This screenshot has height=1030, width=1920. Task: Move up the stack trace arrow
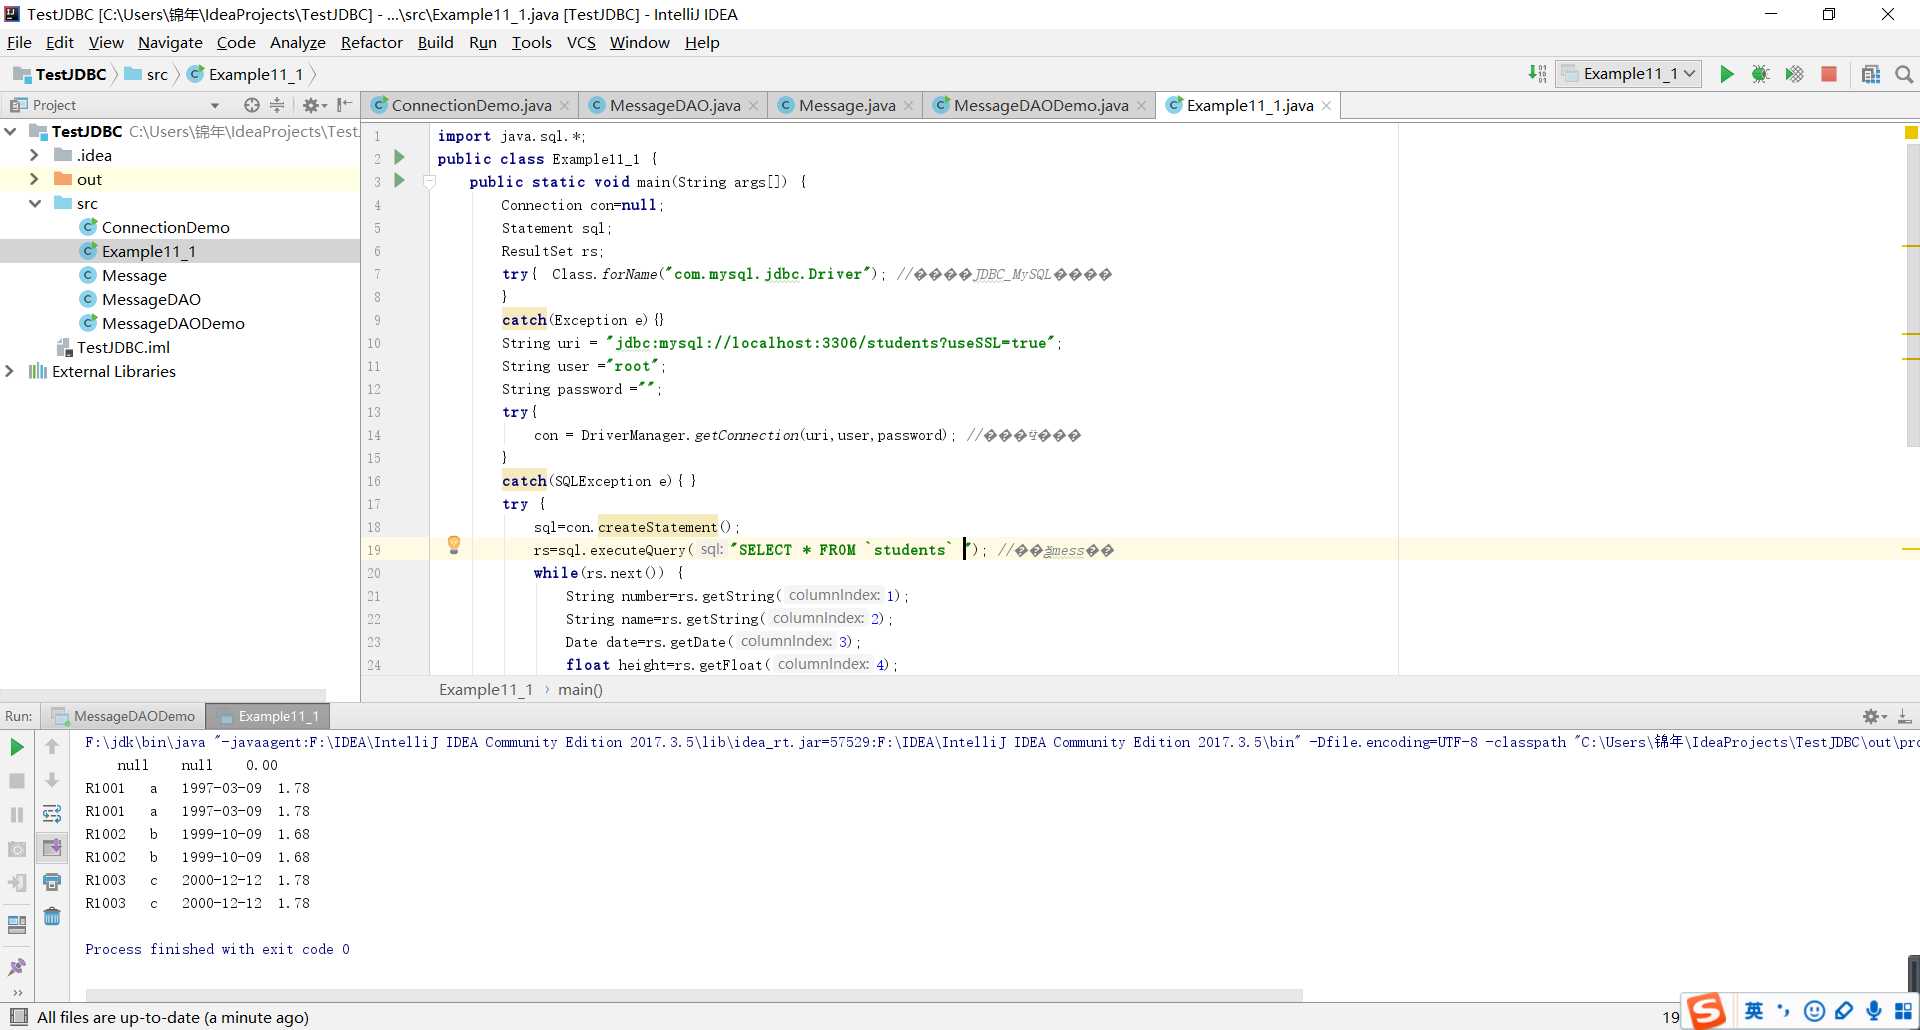(52, 747)
